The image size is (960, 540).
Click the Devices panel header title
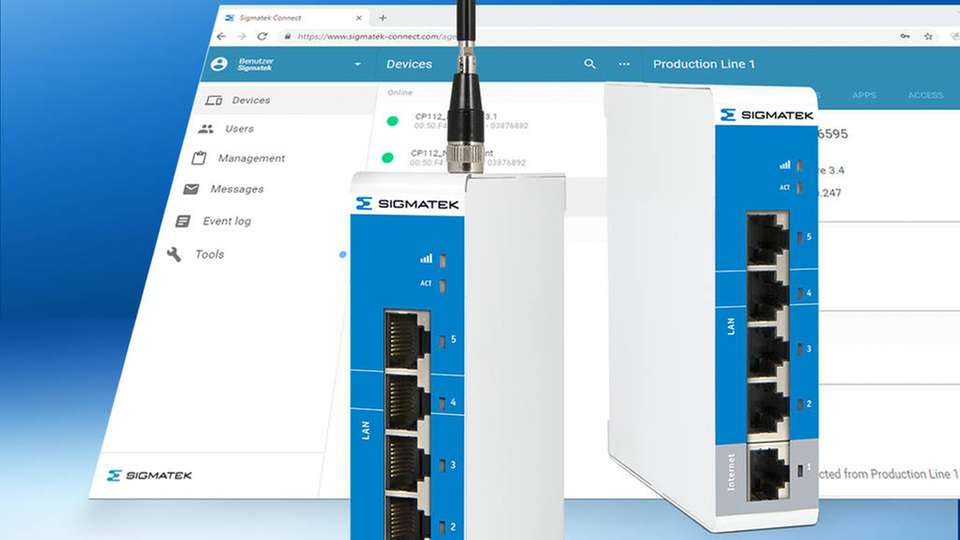(409, 64)
